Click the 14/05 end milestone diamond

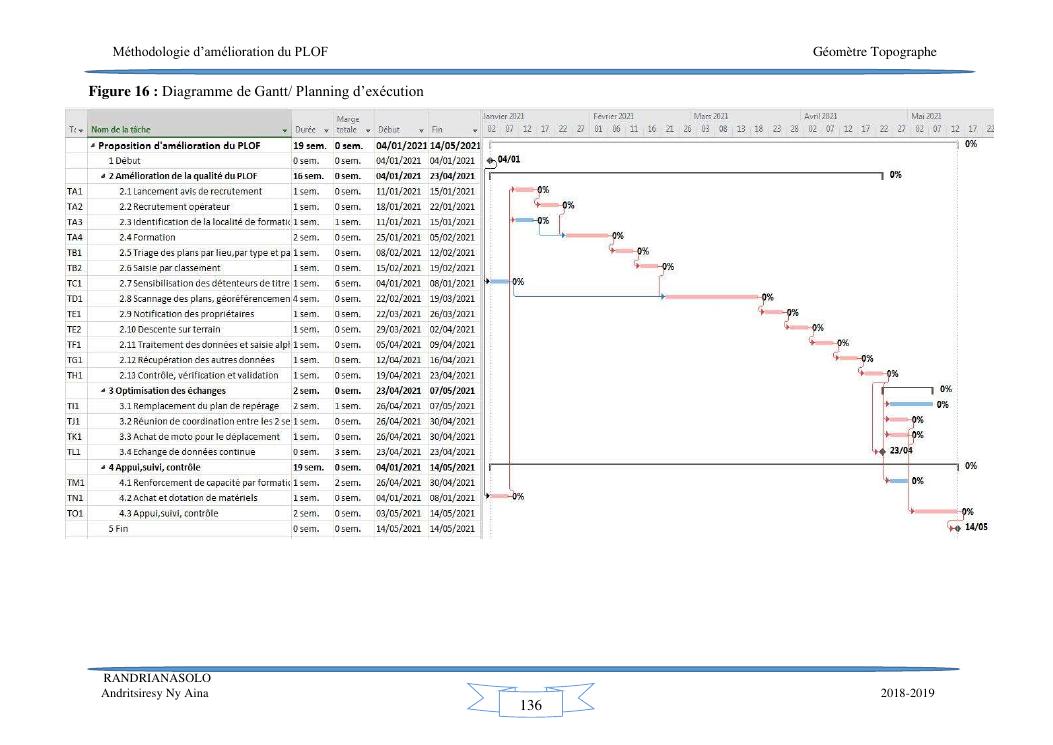956,527
